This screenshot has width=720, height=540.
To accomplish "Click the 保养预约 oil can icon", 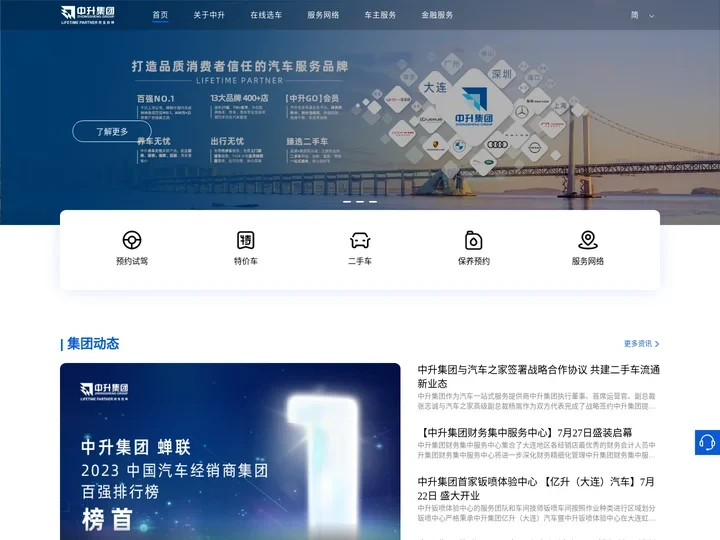I will pyautogui.click(x=473, y=240).
